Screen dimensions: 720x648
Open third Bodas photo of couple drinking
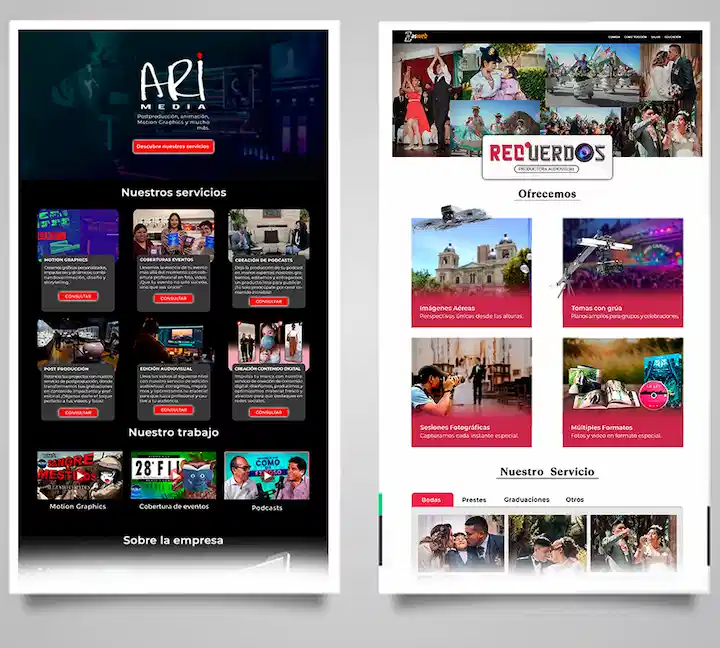coord(634,543)
